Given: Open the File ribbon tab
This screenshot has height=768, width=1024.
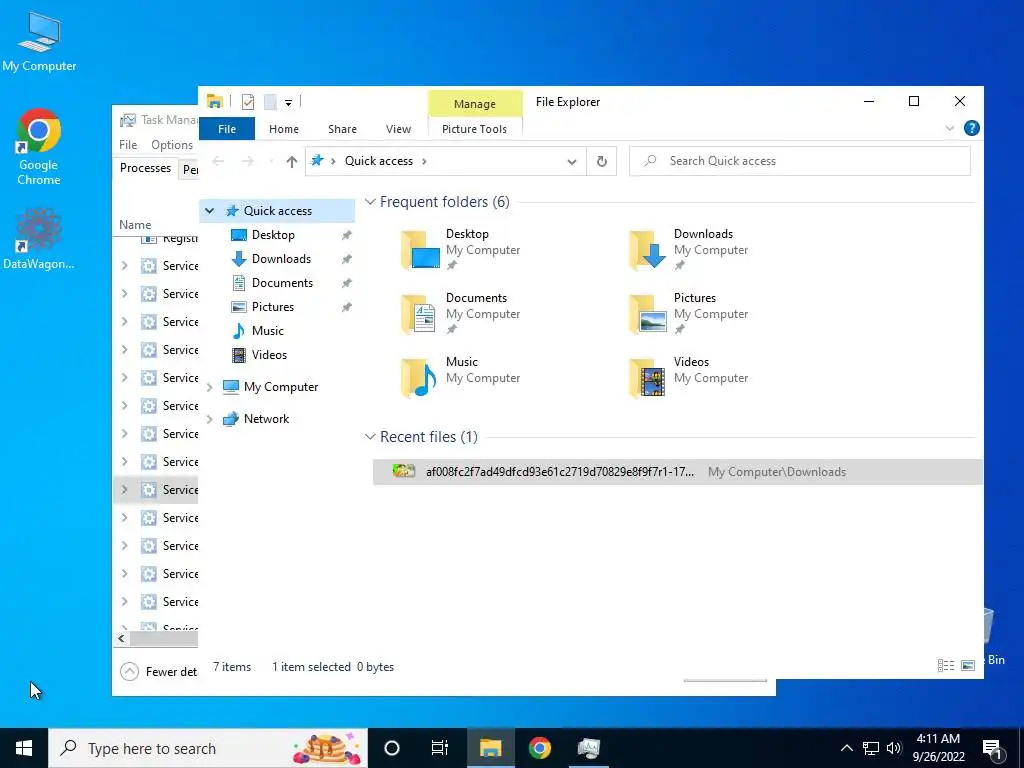Looking at the screenshot, I should [227, 129].
